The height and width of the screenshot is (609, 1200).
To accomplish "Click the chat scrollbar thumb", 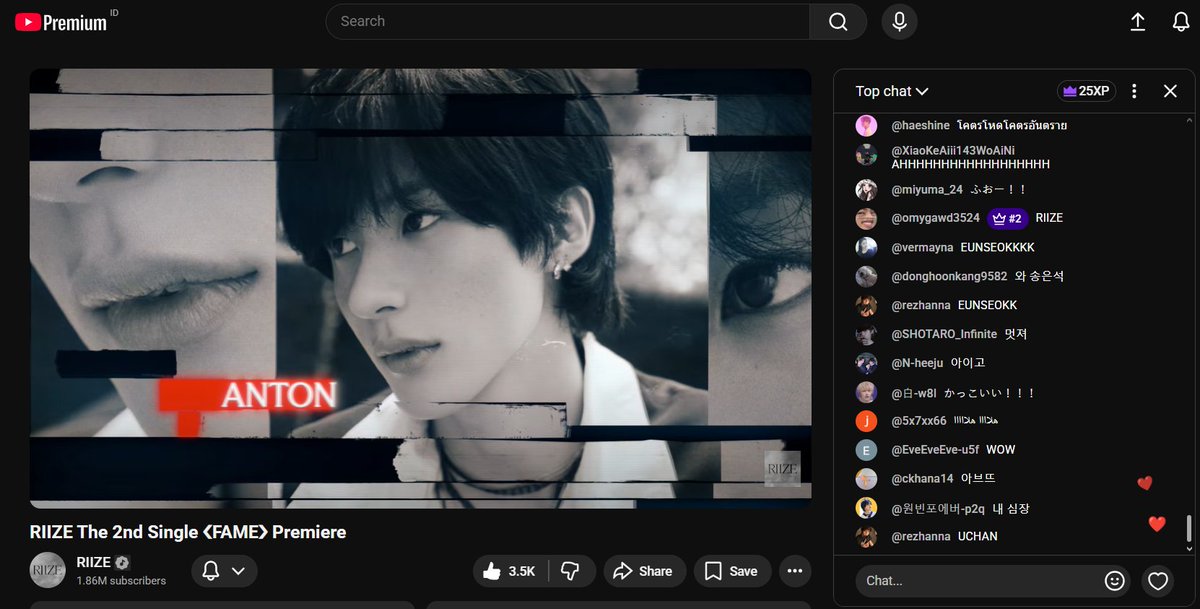I will pos(1189,528).
